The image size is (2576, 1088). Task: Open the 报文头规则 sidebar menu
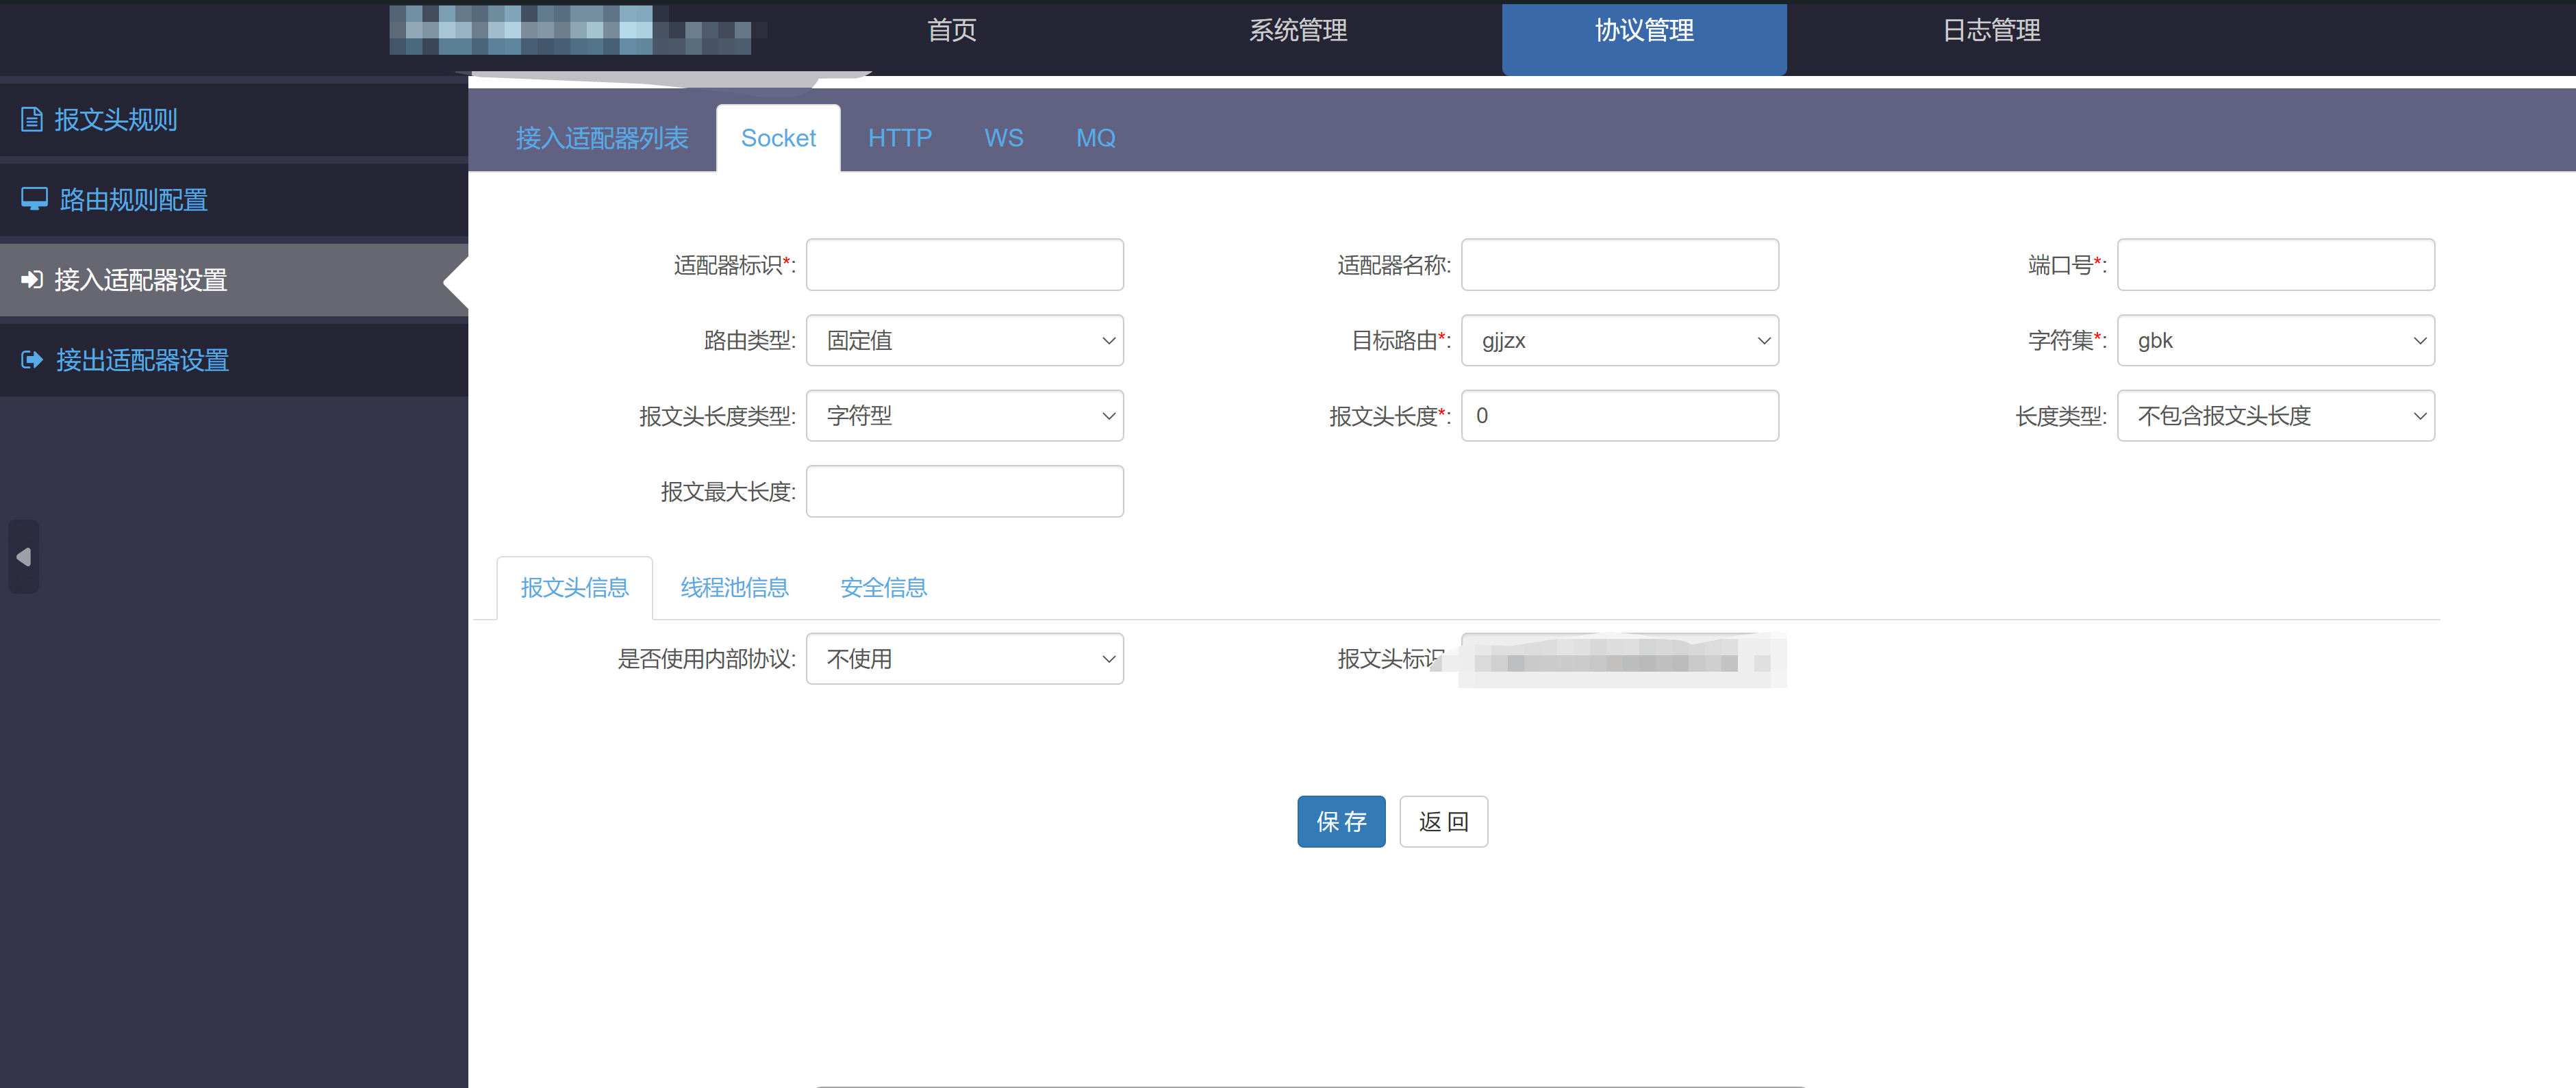coord(234,120)
